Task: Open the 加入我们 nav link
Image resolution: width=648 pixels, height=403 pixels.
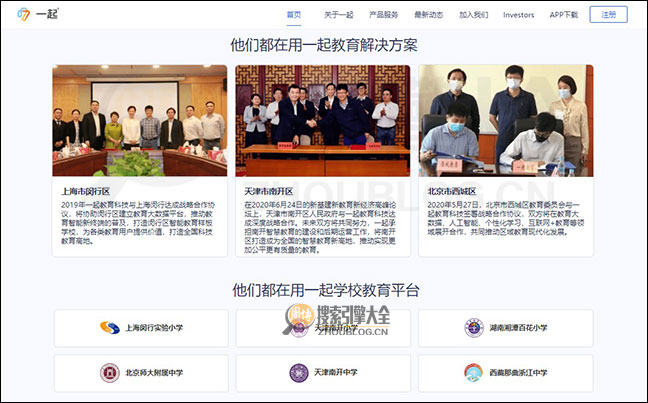Action: 474,15
